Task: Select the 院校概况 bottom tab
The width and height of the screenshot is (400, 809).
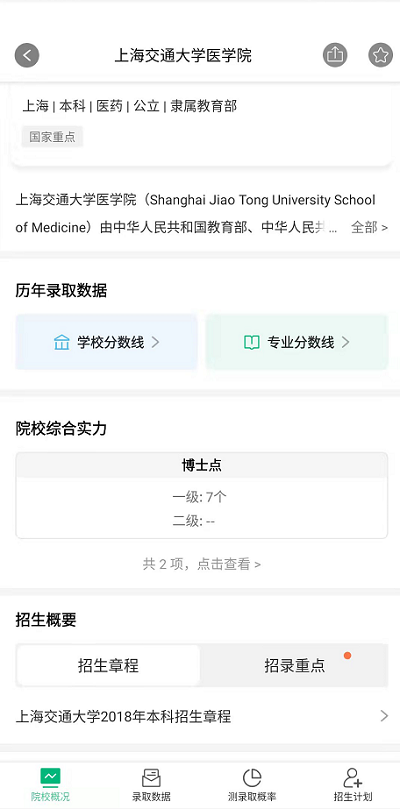Action: [50, 784]
